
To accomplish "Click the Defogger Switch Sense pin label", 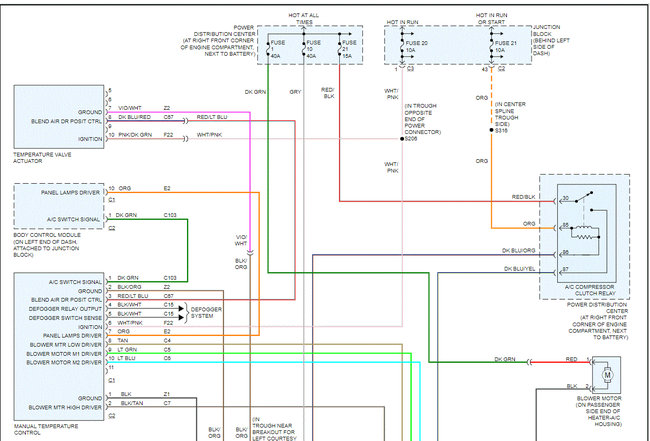I will 65,318.
